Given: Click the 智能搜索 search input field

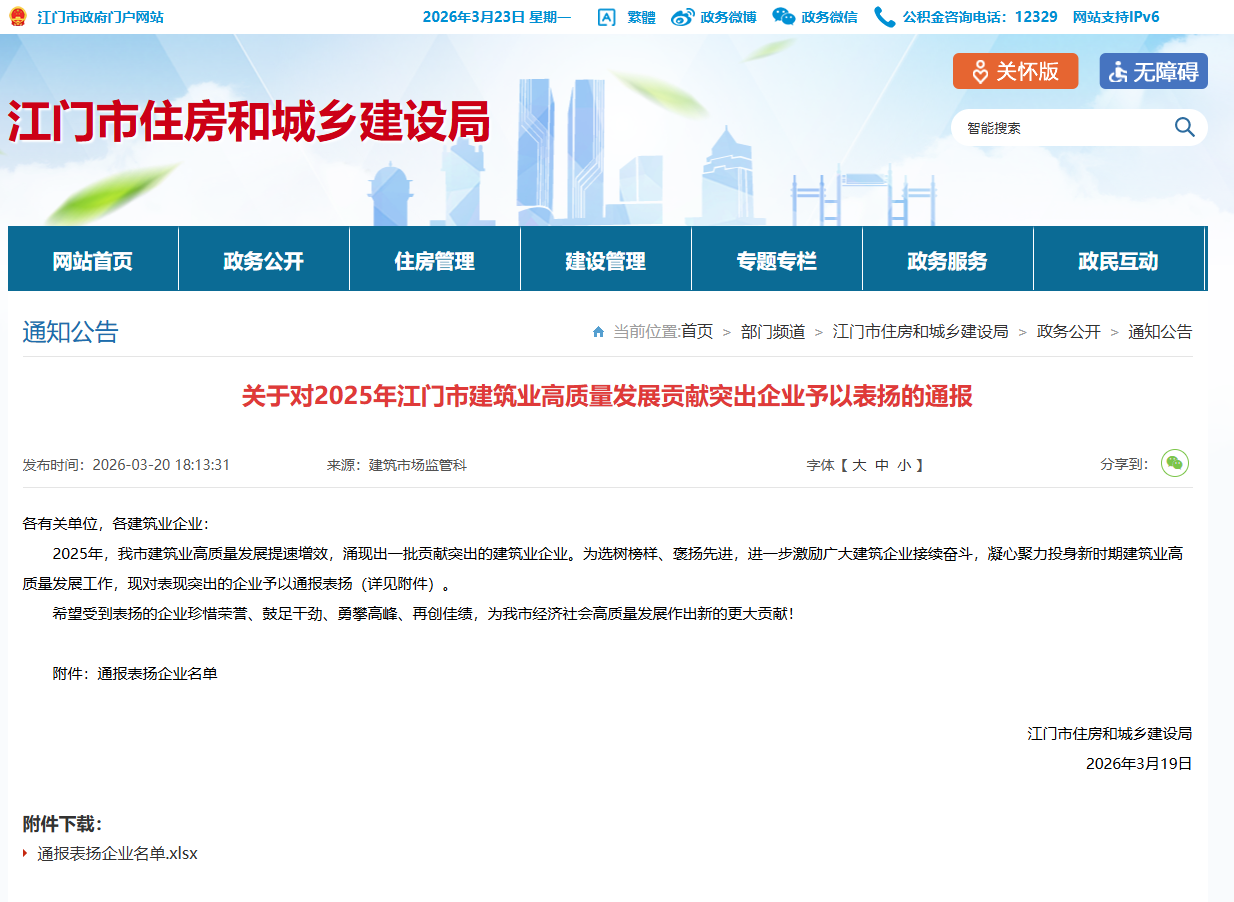Looking at the screenshot, I should point(1060,128).
